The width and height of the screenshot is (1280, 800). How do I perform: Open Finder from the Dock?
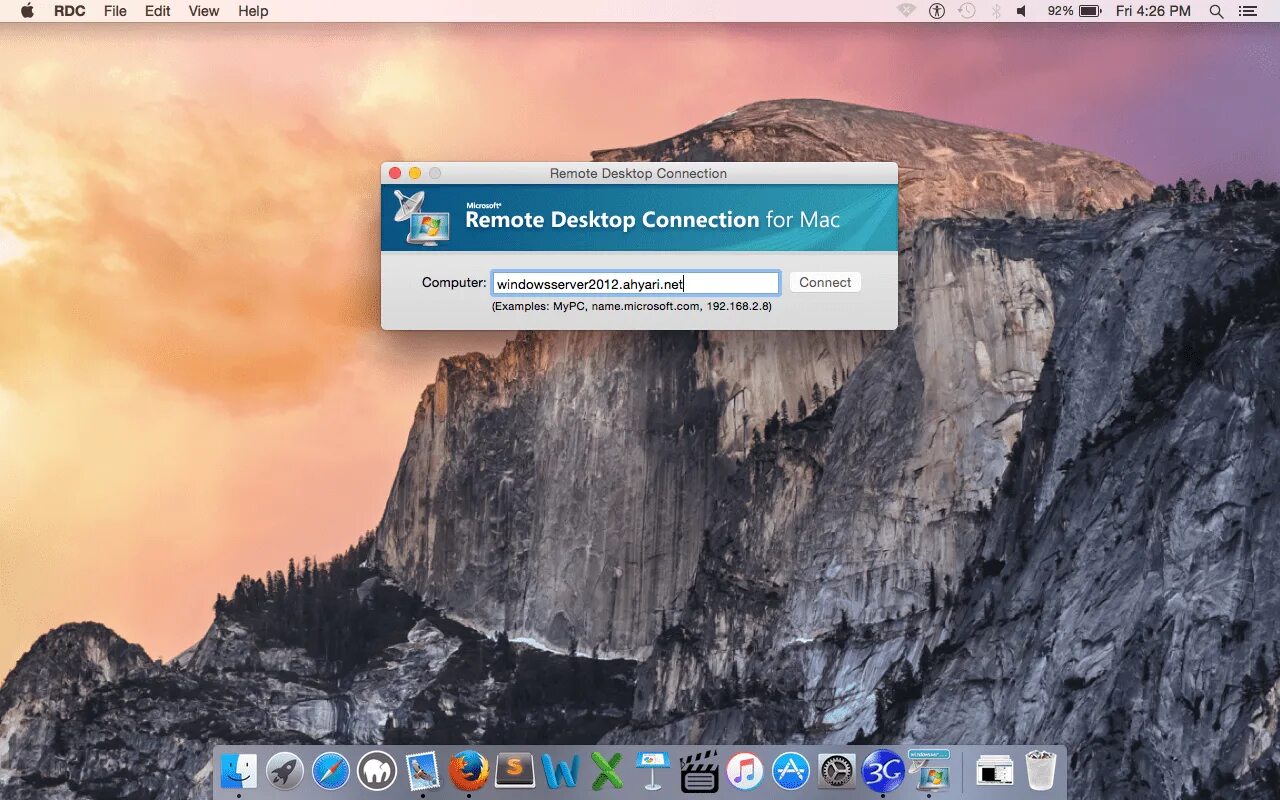[239, 771]
